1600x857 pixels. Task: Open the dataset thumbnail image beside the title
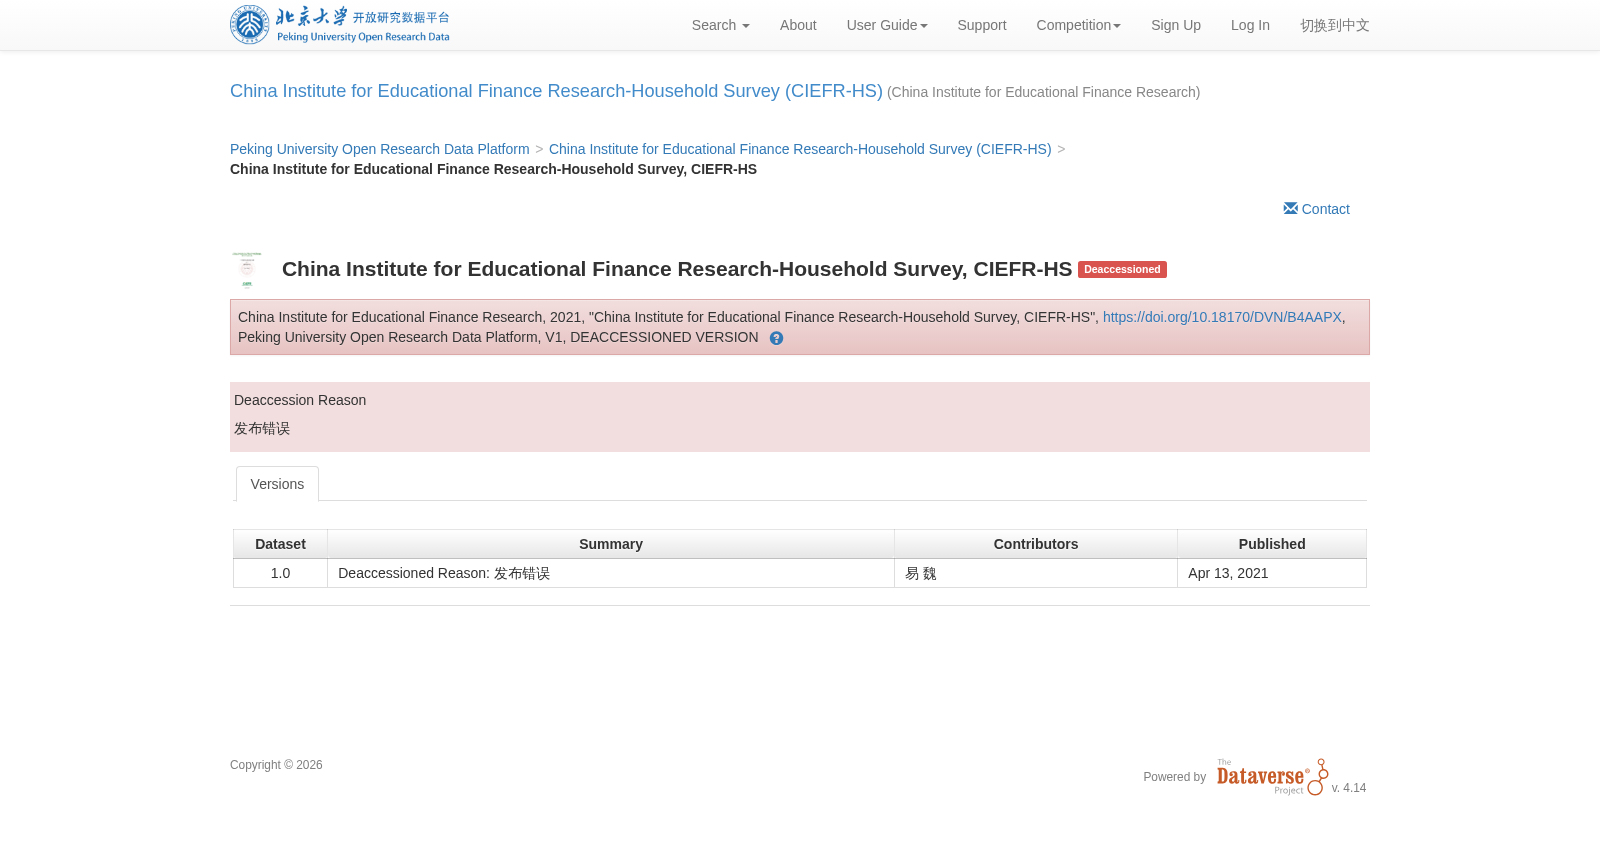pyautogui.click(x=247, y=269)
